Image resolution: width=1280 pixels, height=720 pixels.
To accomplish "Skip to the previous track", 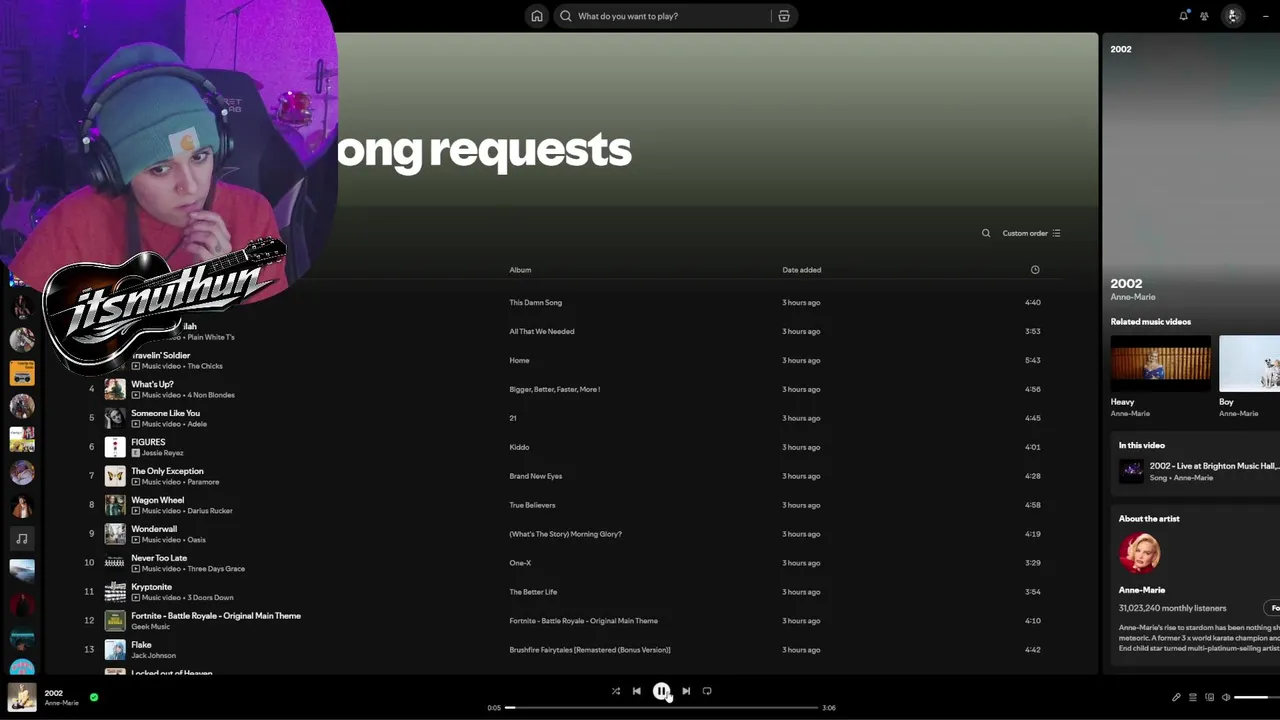I will (x=637, y=691).
